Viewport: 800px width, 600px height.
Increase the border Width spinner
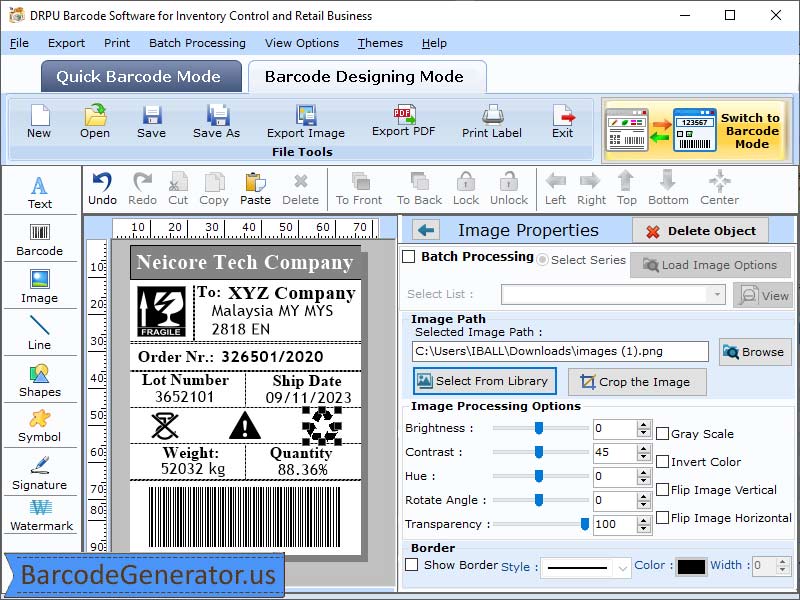click(783, 562)
